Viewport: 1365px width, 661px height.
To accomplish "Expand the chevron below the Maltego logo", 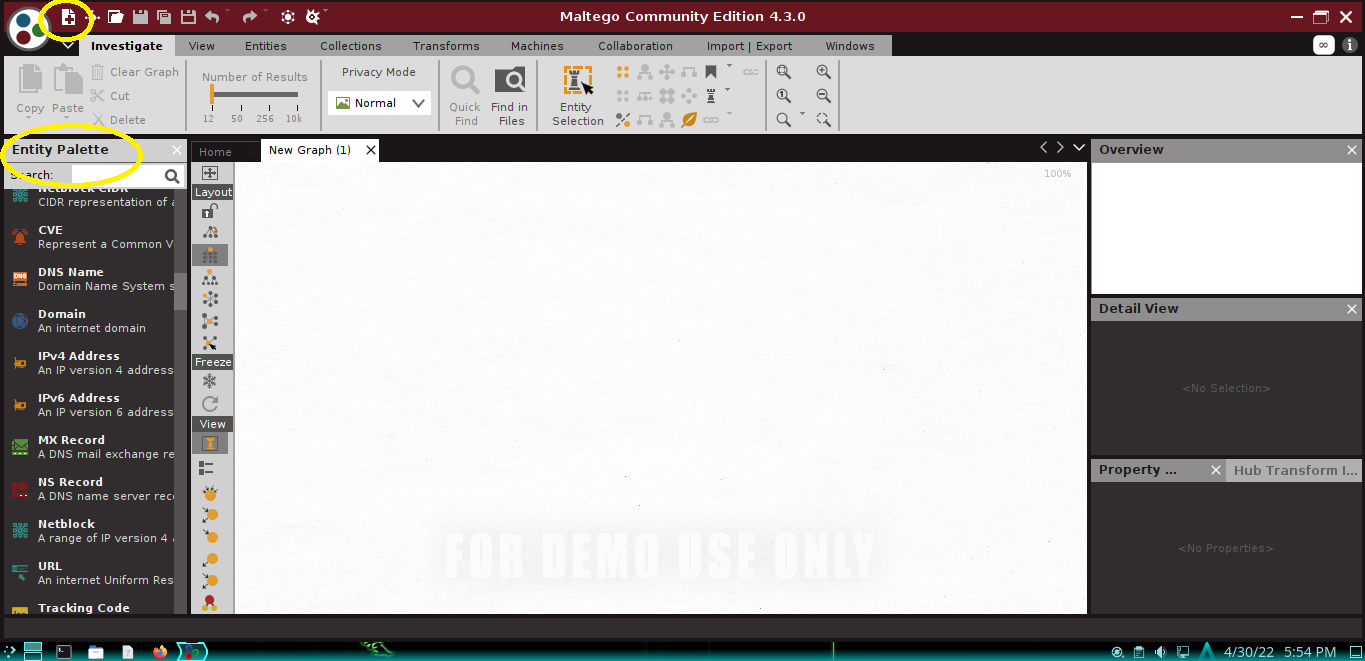I will 68,44.
